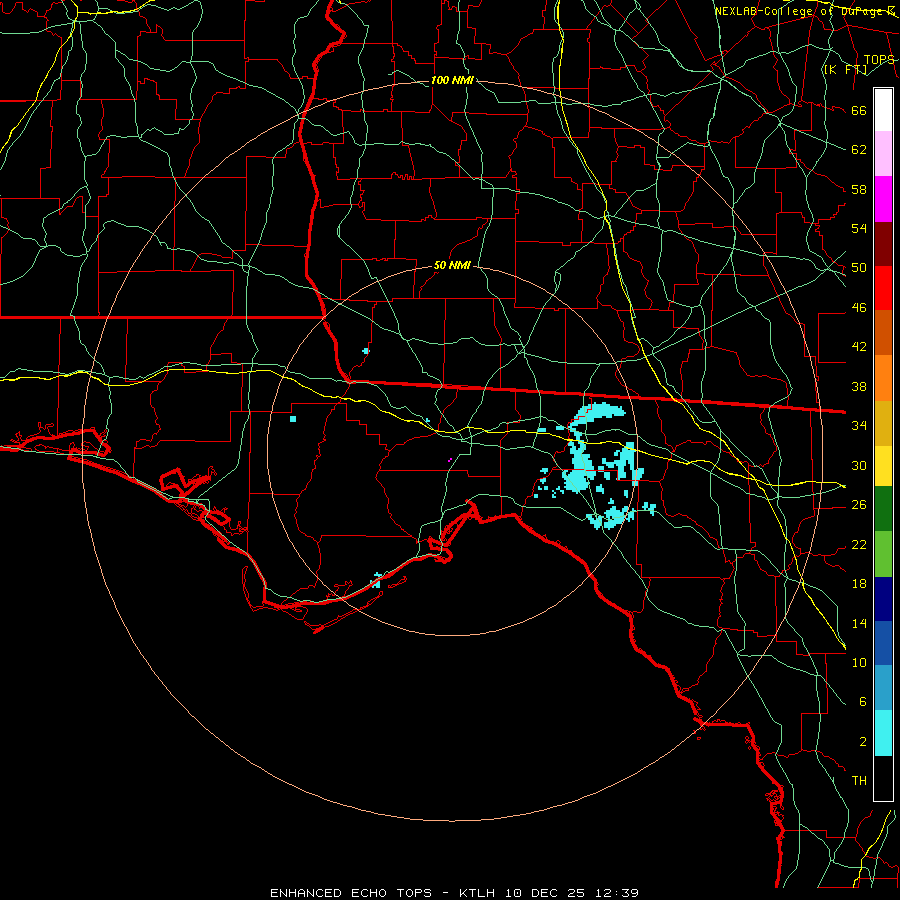The width and height of the screenshot is (900, 900).
Task: Click the '50' legend value
Action: (x=859, y=268)
